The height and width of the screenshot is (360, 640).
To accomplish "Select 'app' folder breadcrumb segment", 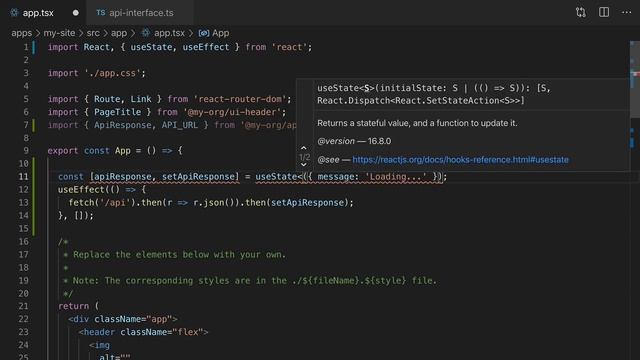I will [x=119, y=33].
